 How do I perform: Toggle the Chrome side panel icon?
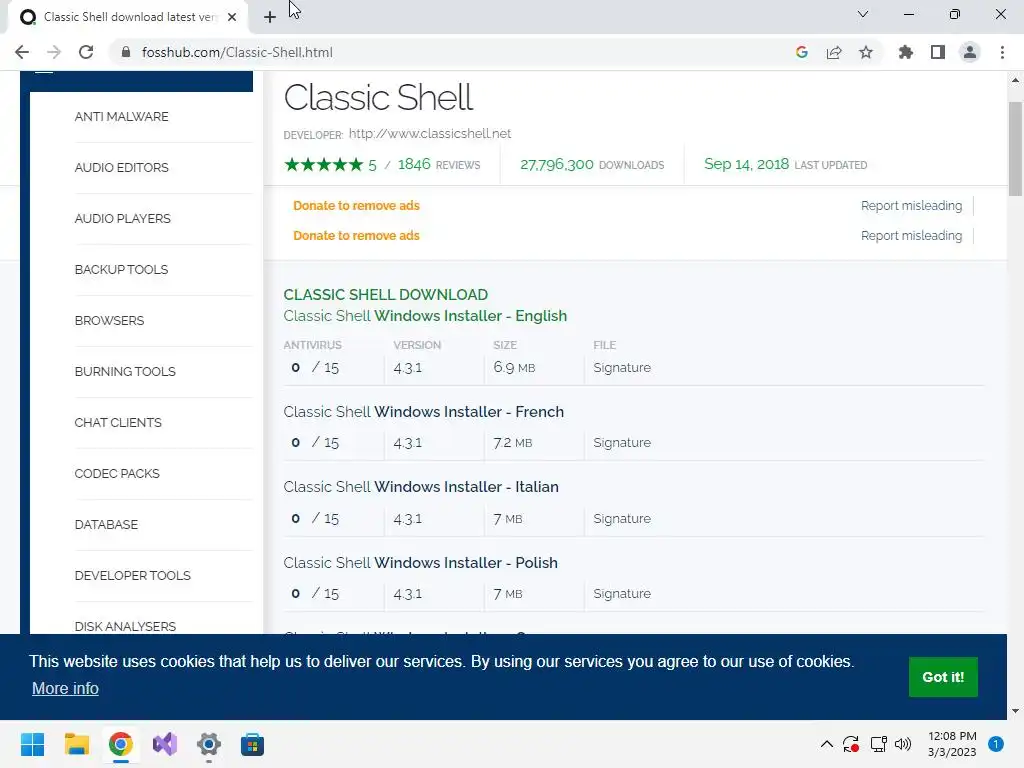tap(938, 52)
